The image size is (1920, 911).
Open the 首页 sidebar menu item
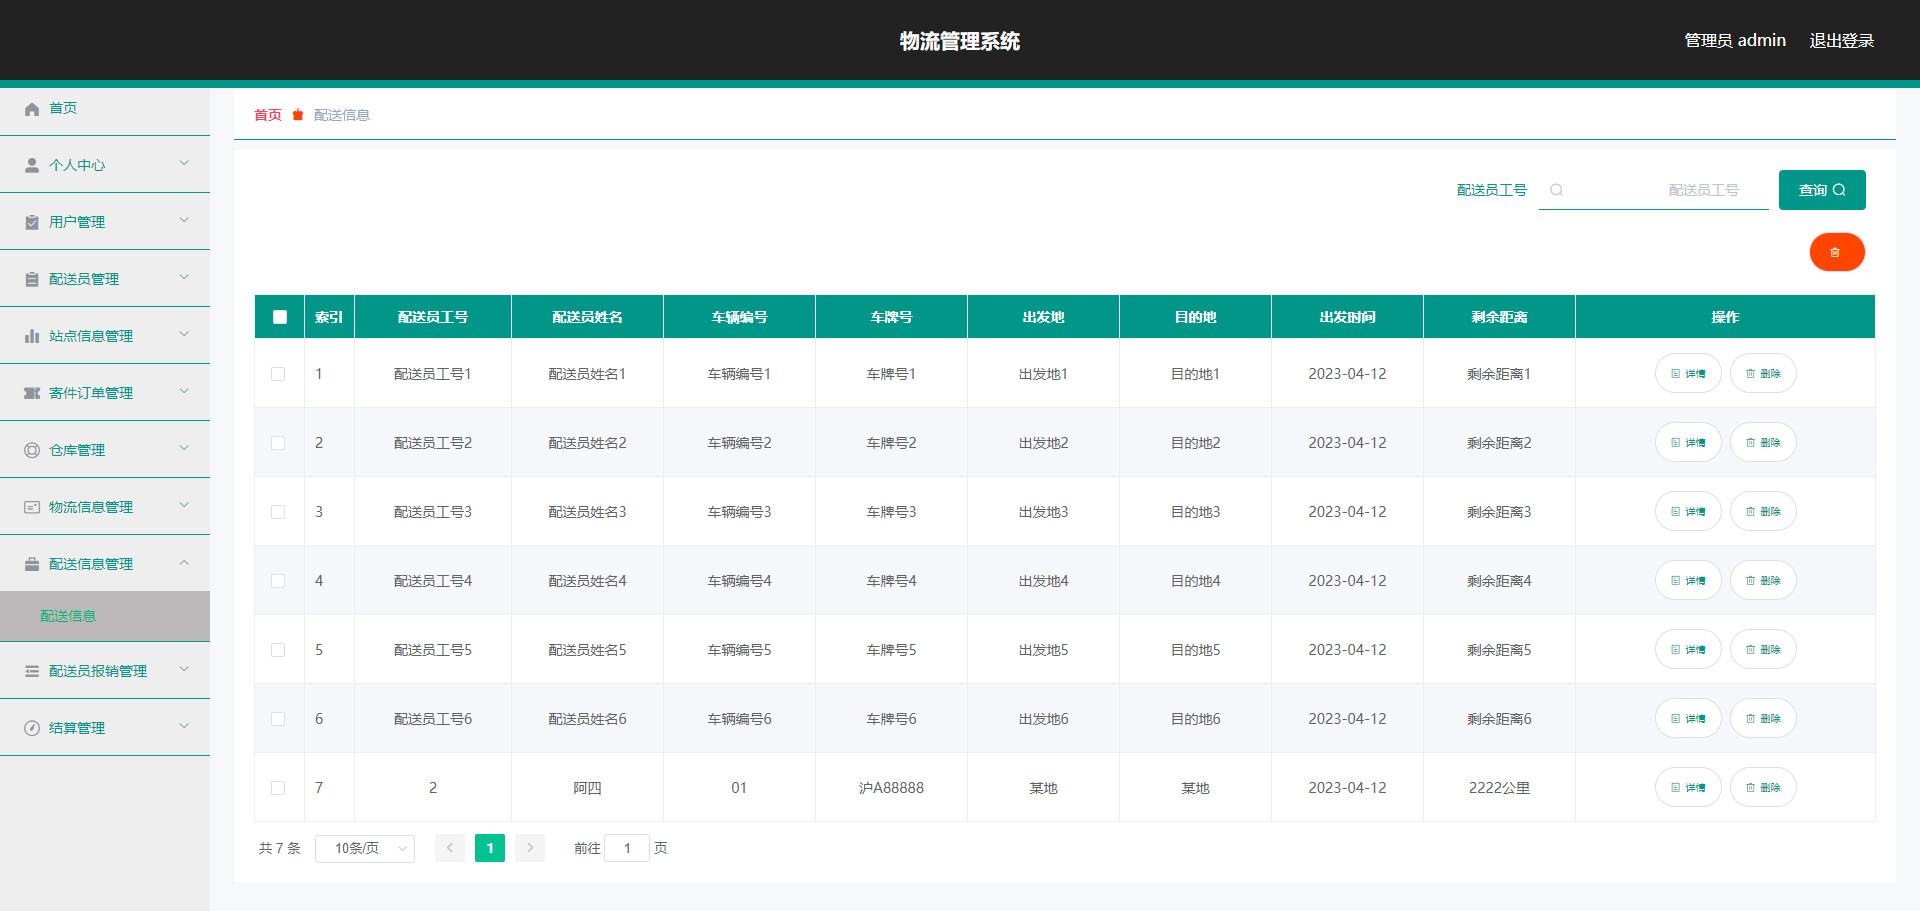105,108
